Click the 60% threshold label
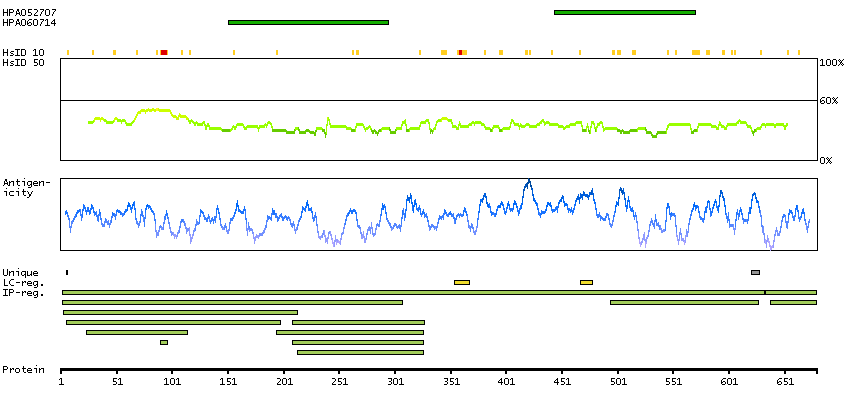 click(828, 101)
